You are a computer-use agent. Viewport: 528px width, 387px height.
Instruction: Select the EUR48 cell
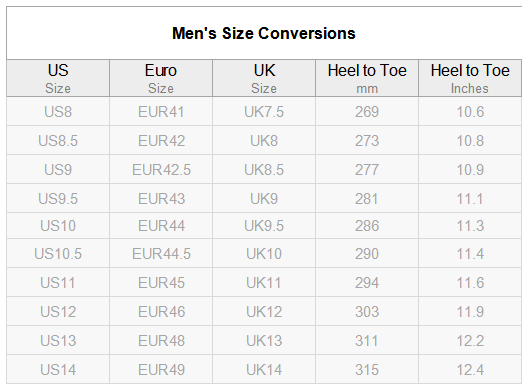[x=161, y=341]
